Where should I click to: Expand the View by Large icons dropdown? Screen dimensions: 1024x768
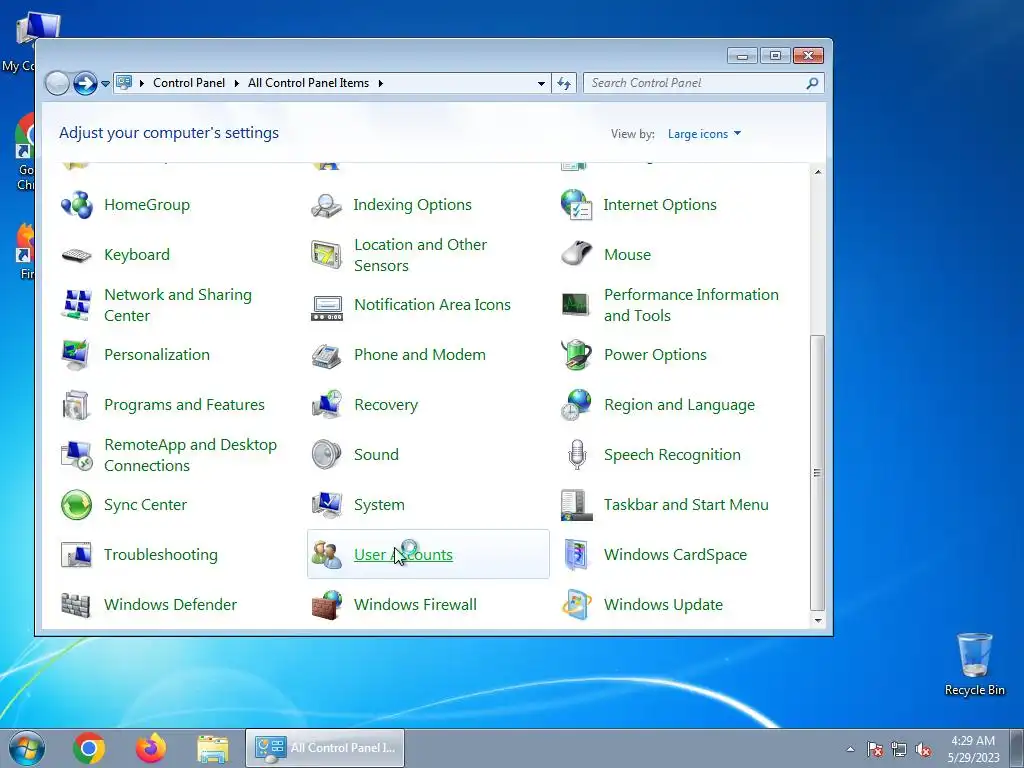(704, 134)
